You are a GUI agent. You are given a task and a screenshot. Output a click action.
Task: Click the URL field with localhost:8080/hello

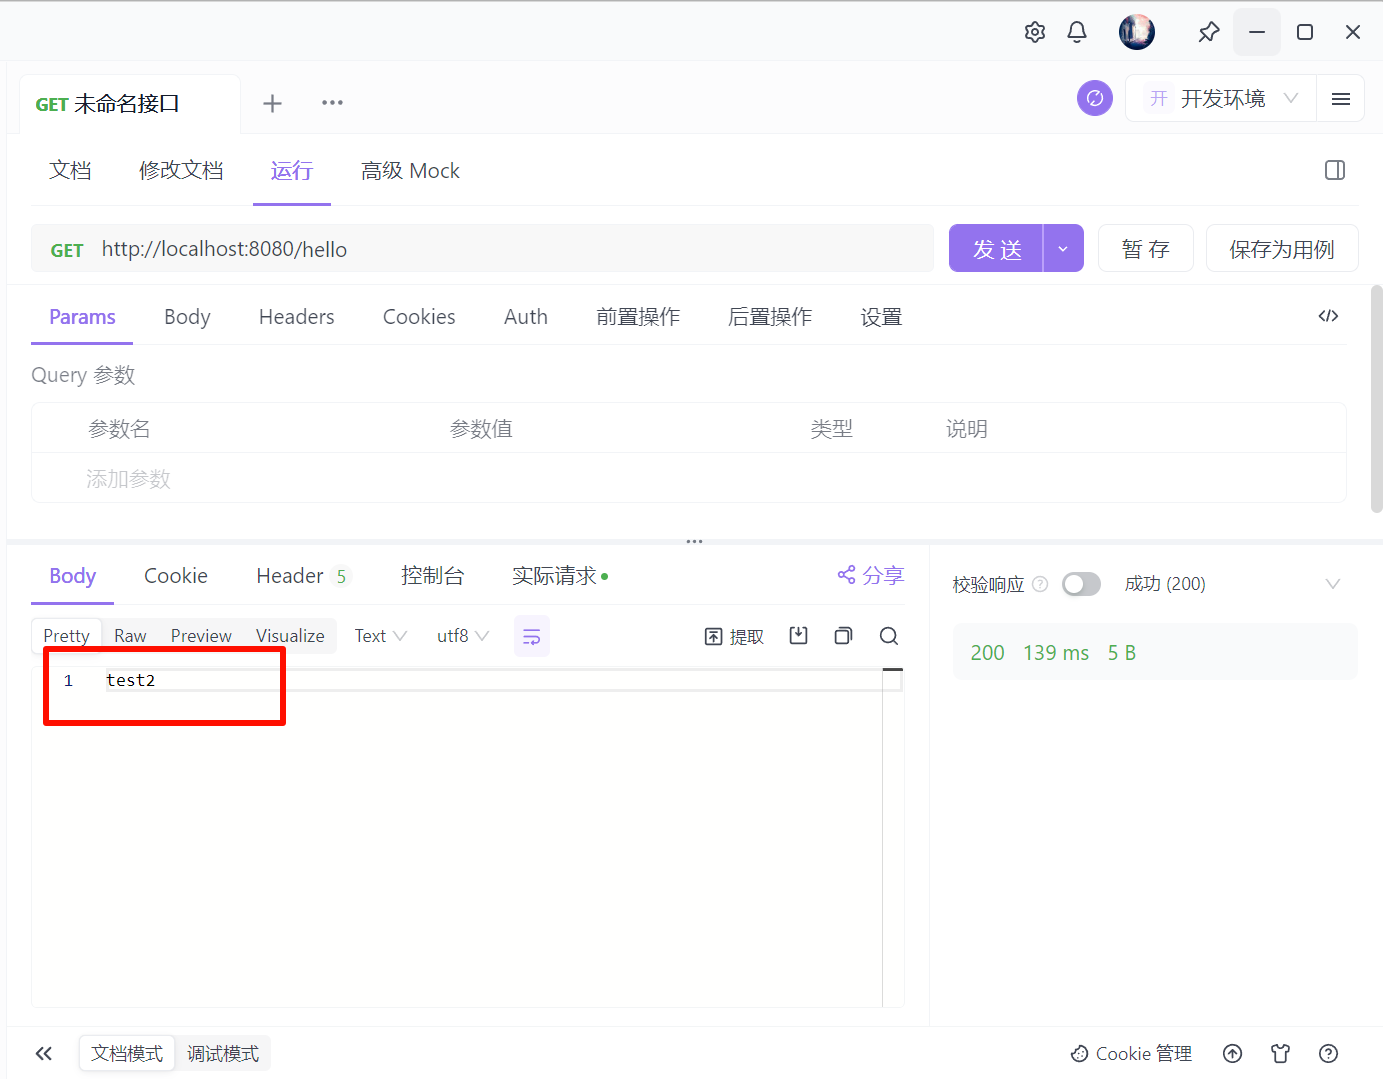pos(513,249)
